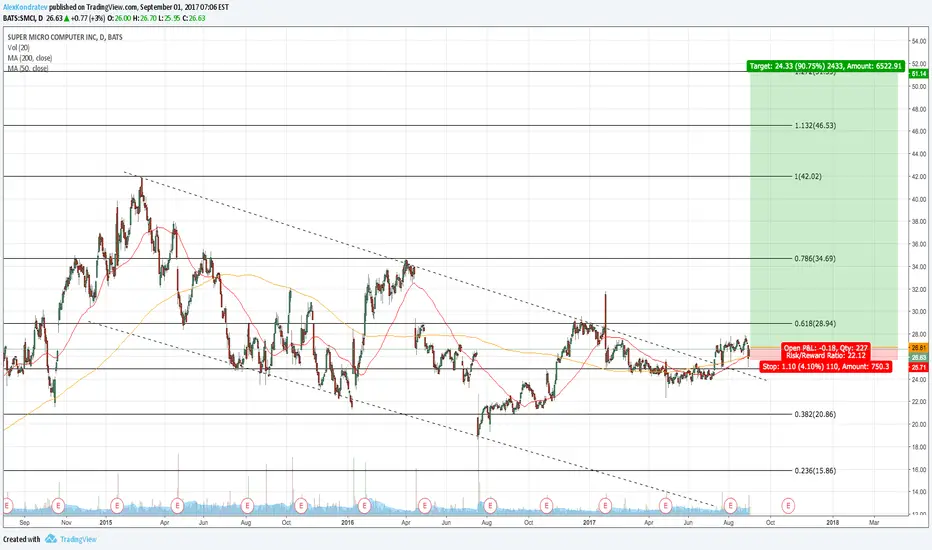
Task: Click the SUPER MICRO COMPUTER INC chart title
Action: coord(64,37)
